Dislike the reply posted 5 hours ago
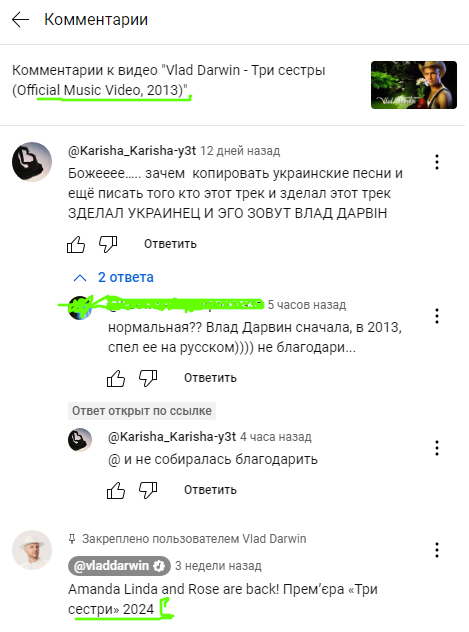Image resolution: width=469 pixels, height=632 pixels. point(148,378)
